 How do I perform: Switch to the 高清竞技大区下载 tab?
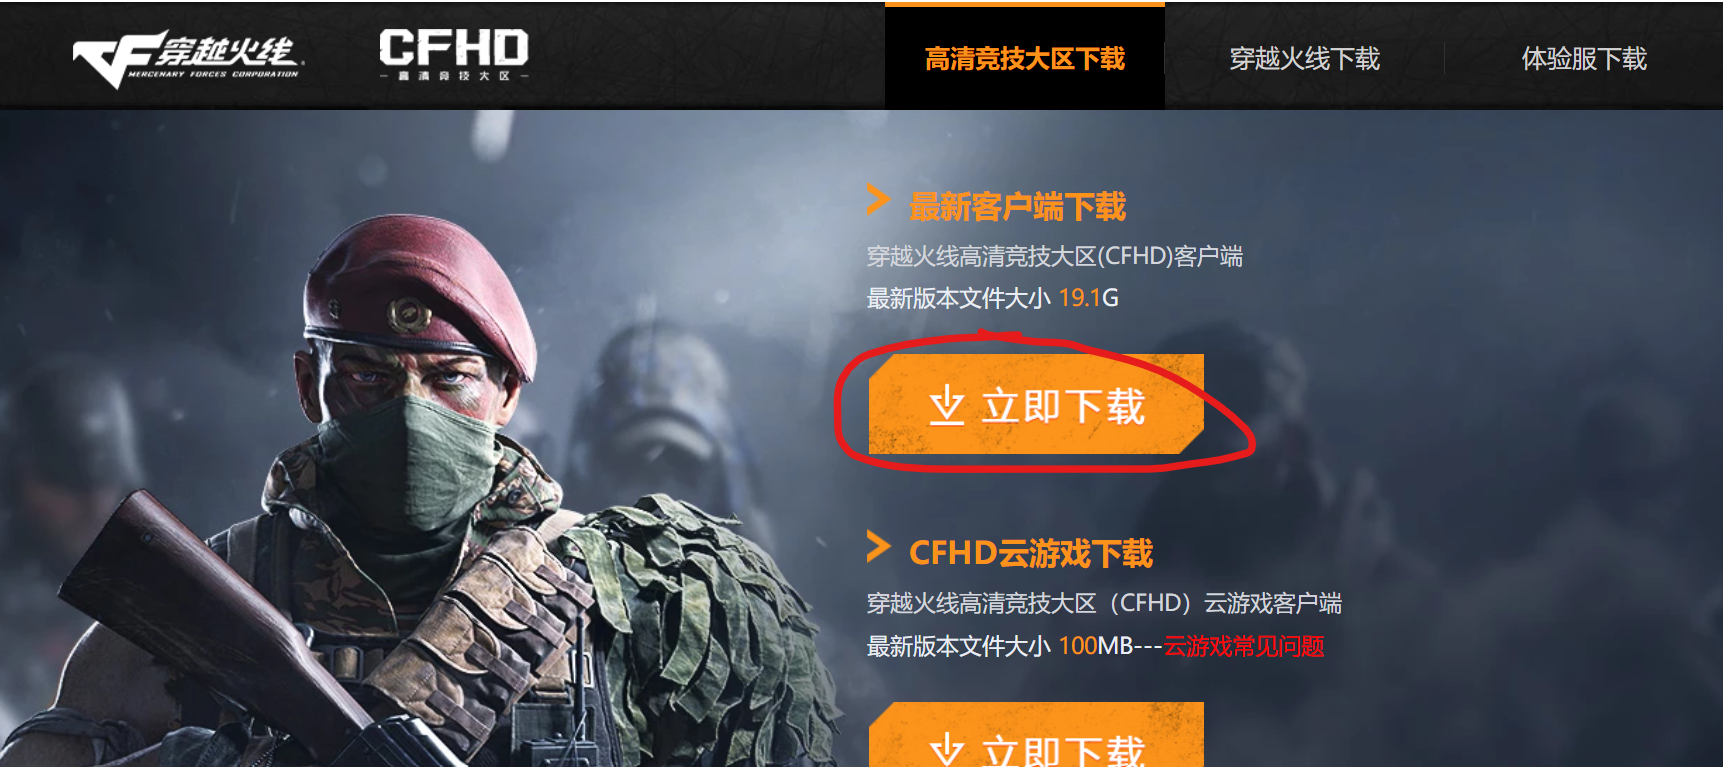point(1025,58)
